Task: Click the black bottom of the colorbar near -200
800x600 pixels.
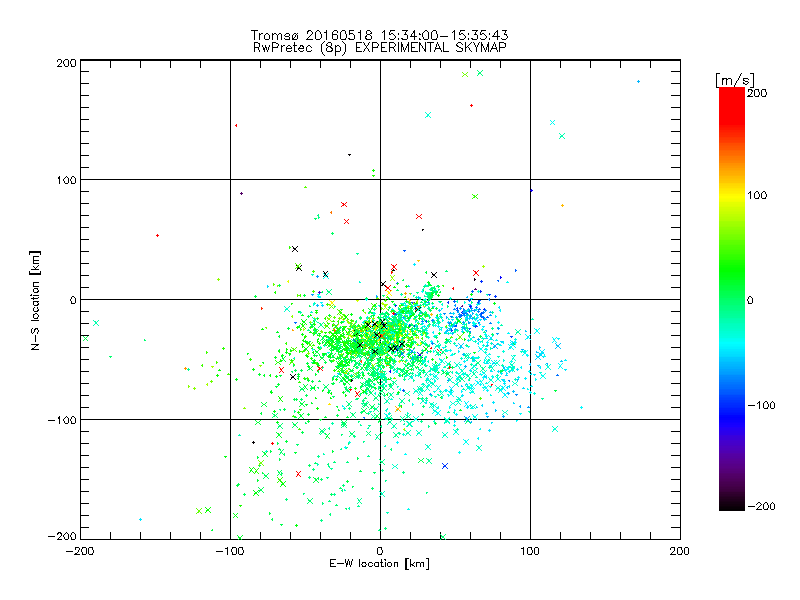Action: coord(732,504)
